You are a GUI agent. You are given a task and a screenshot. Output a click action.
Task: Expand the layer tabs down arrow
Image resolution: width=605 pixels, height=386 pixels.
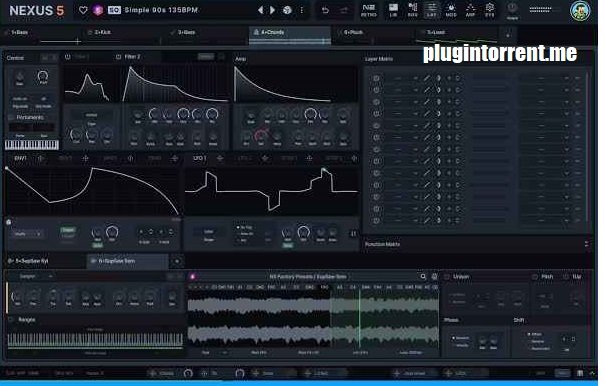[508, 35]
